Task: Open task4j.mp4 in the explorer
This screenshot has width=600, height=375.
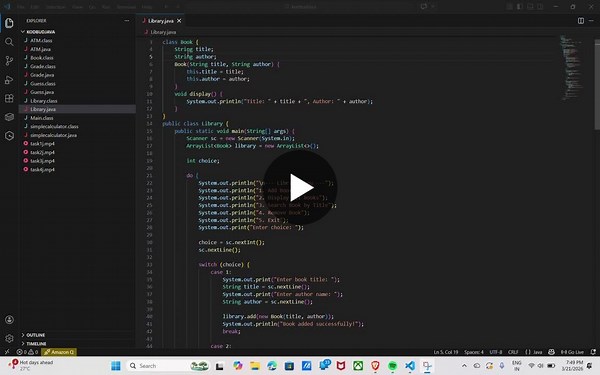Action: tap(42, 170)
